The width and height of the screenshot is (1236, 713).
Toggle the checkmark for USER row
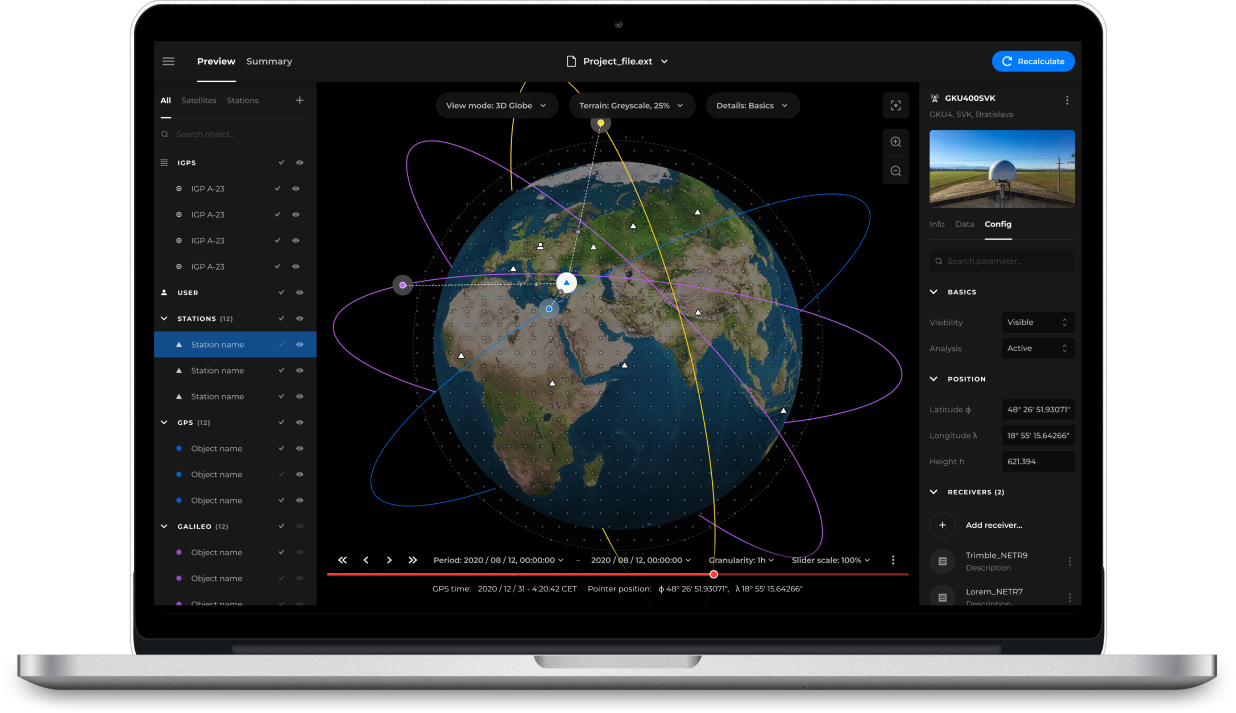point(281,293)
